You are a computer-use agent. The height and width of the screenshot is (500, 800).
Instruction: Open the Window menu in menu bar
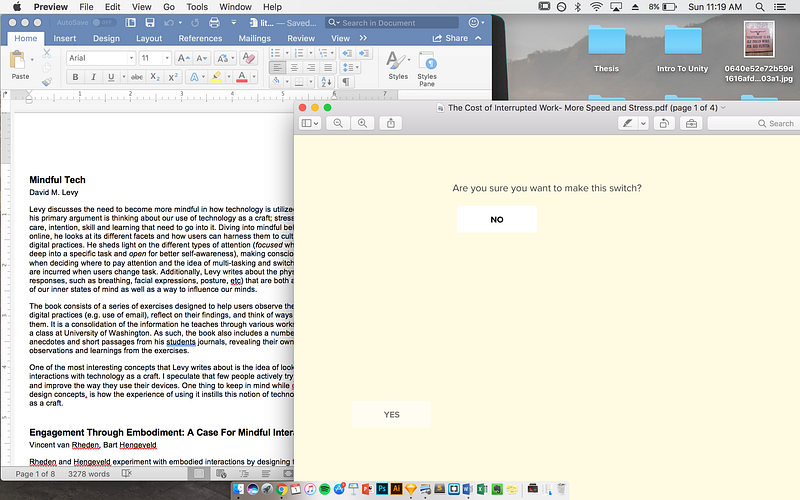coord(235,7)
